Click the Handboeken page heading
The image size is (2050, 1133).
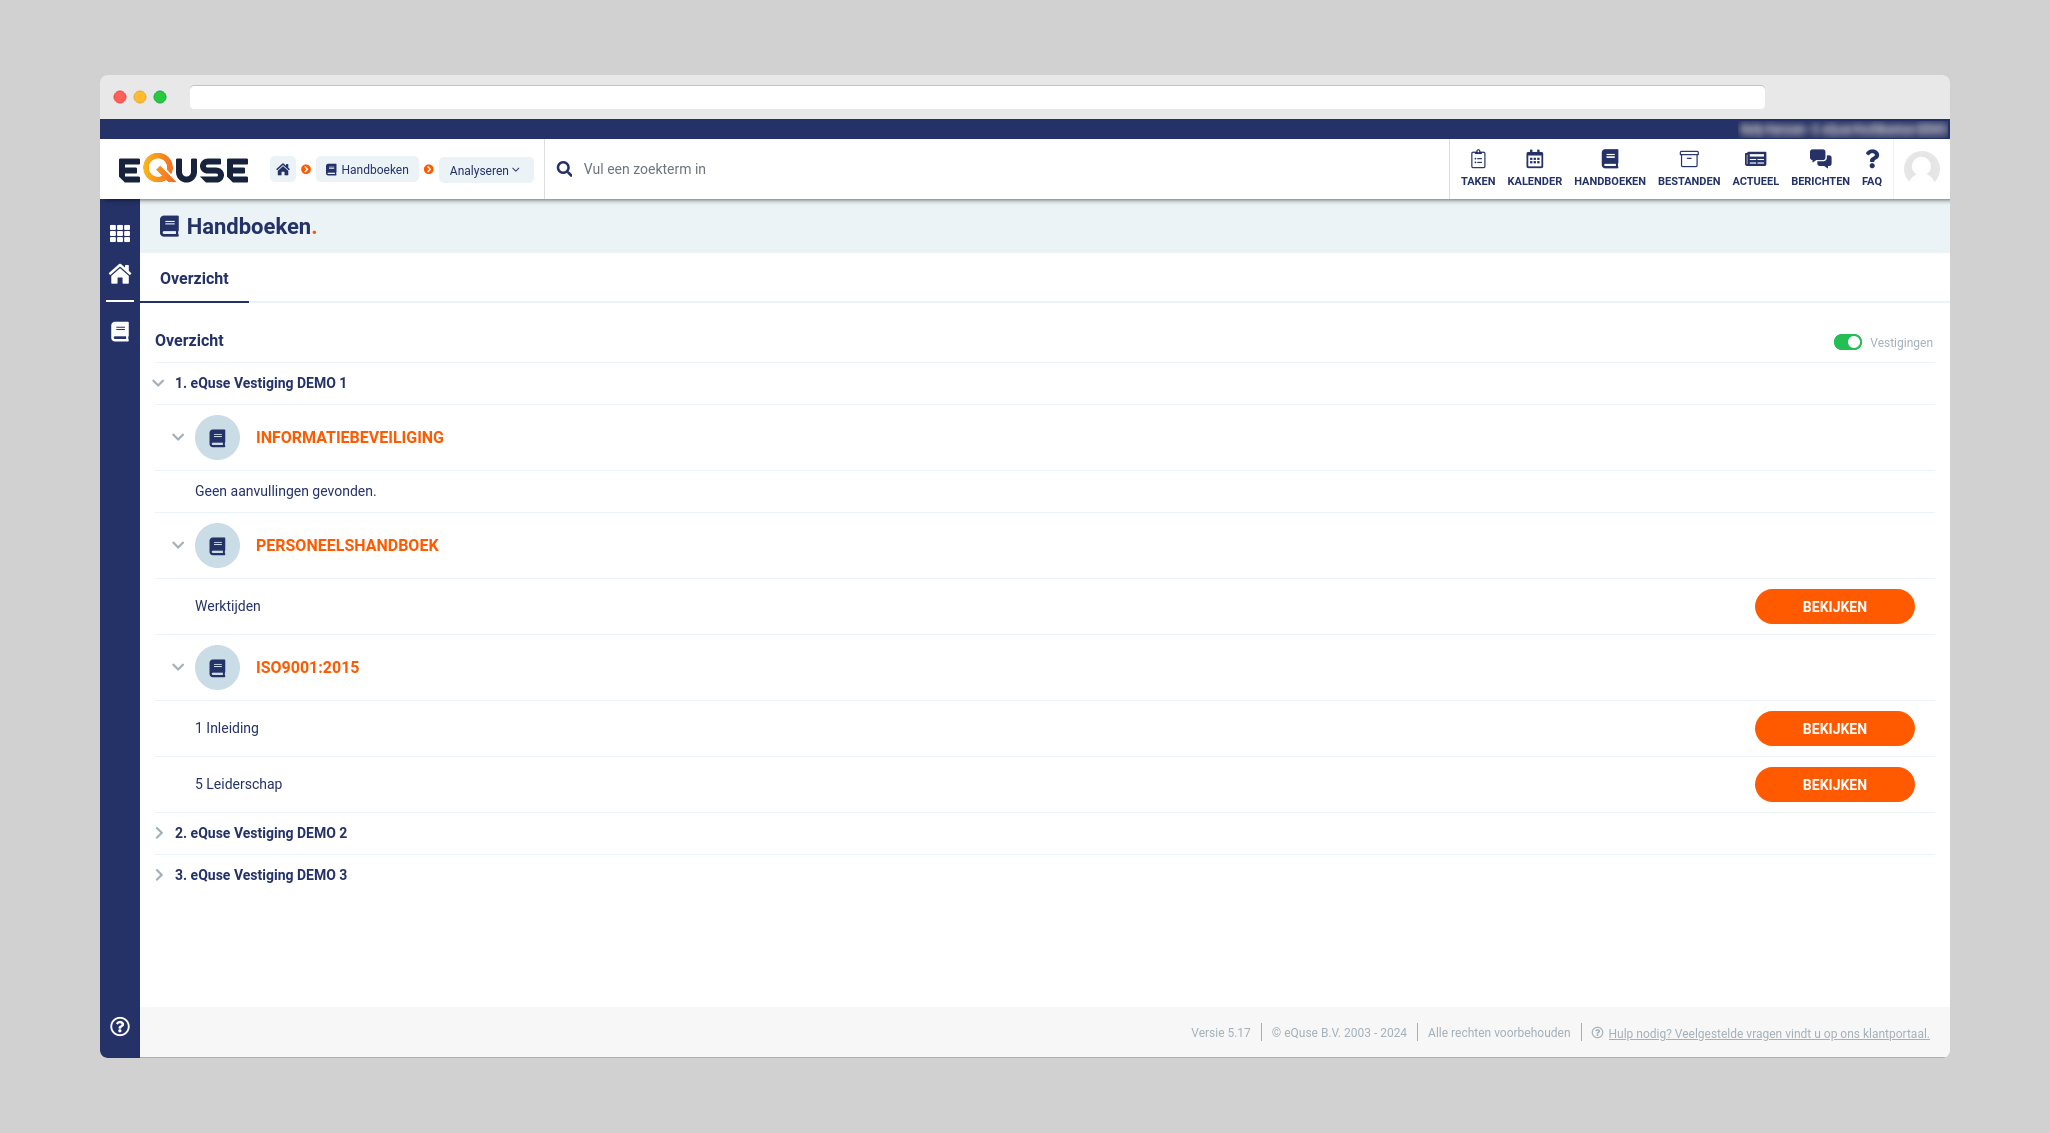click(x=251, y=226)
